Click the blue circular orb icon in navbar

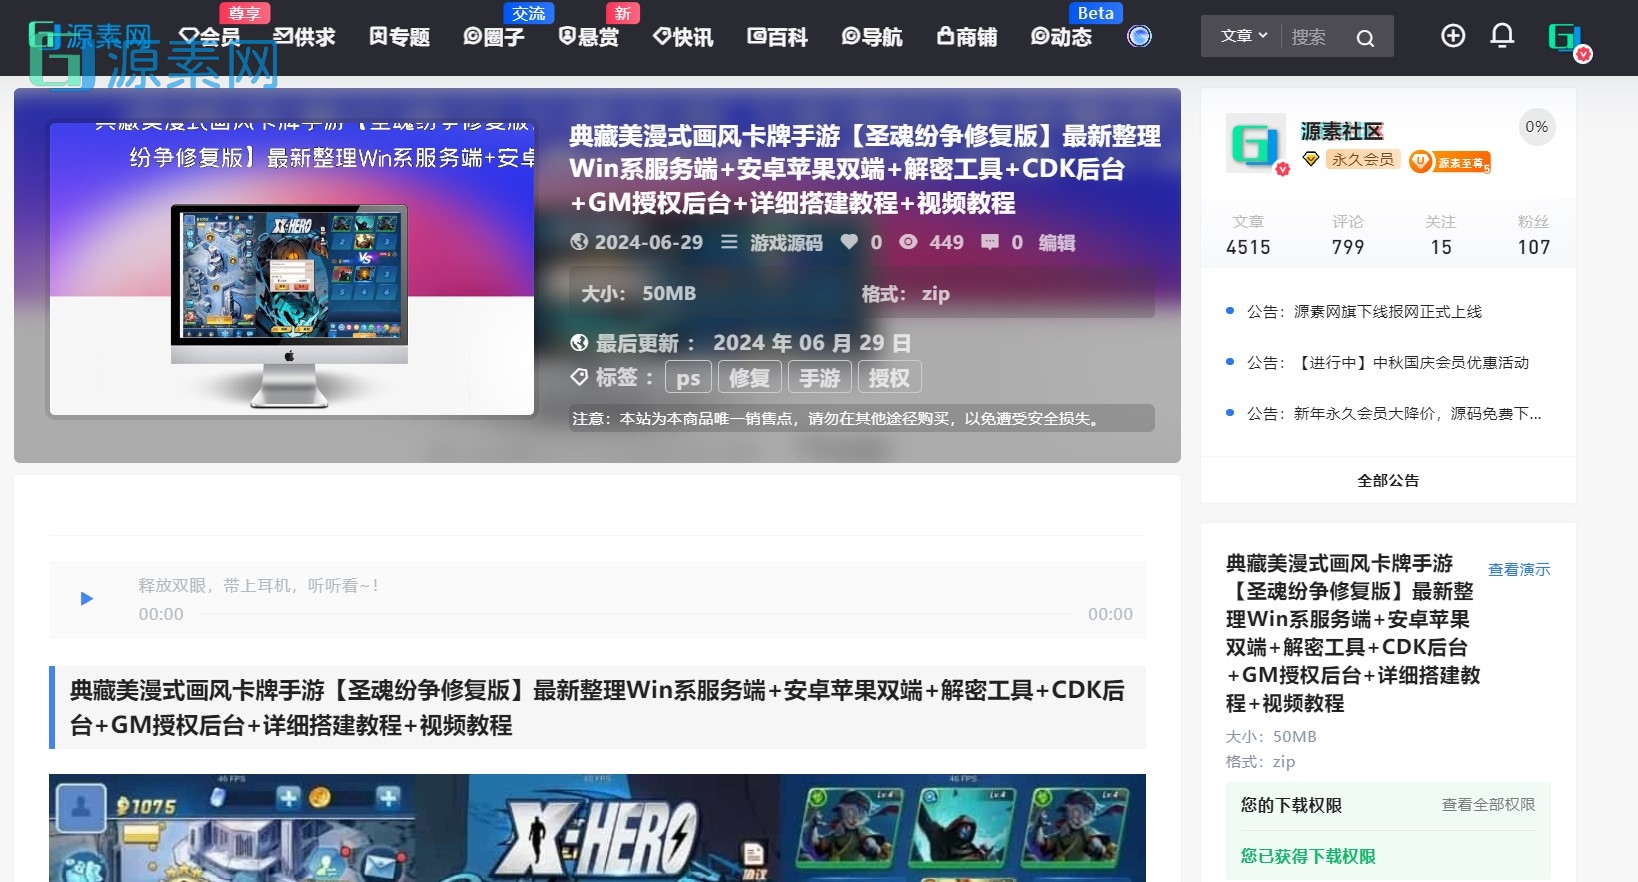tap(1139, 36)
